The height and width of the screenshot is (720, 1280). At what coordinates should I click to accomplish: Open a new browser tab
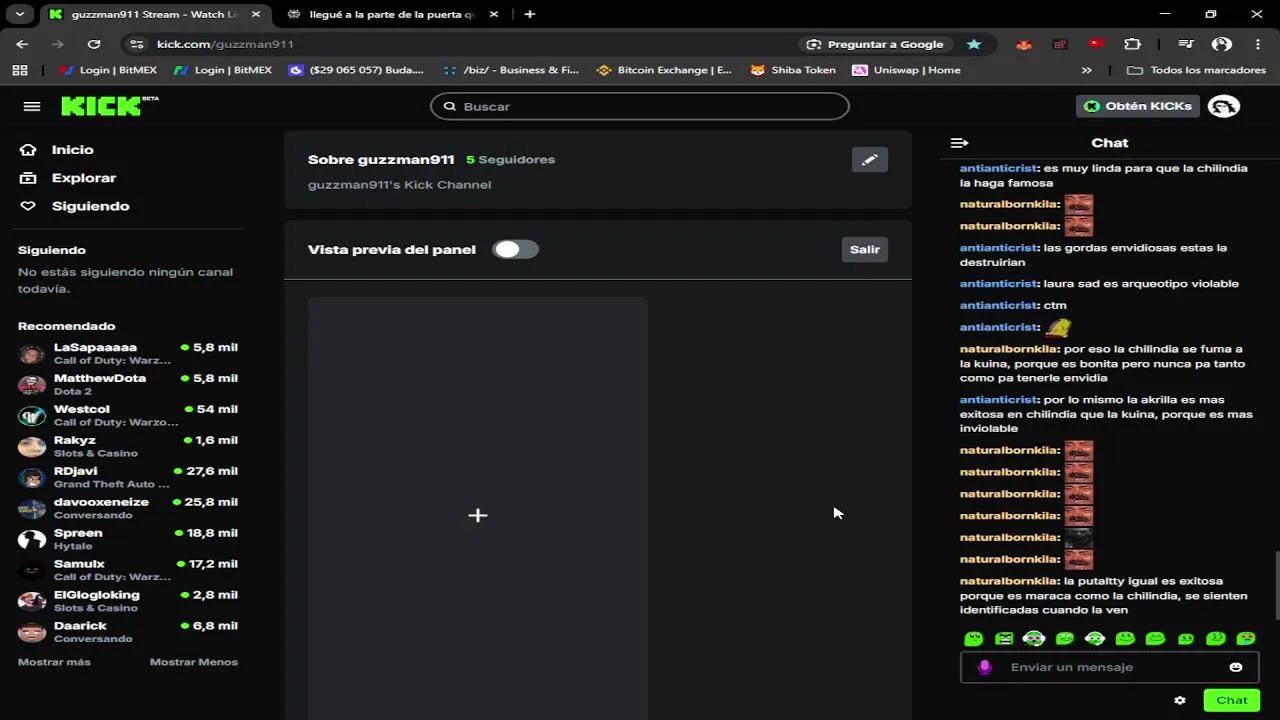click(x=530, y=14)
